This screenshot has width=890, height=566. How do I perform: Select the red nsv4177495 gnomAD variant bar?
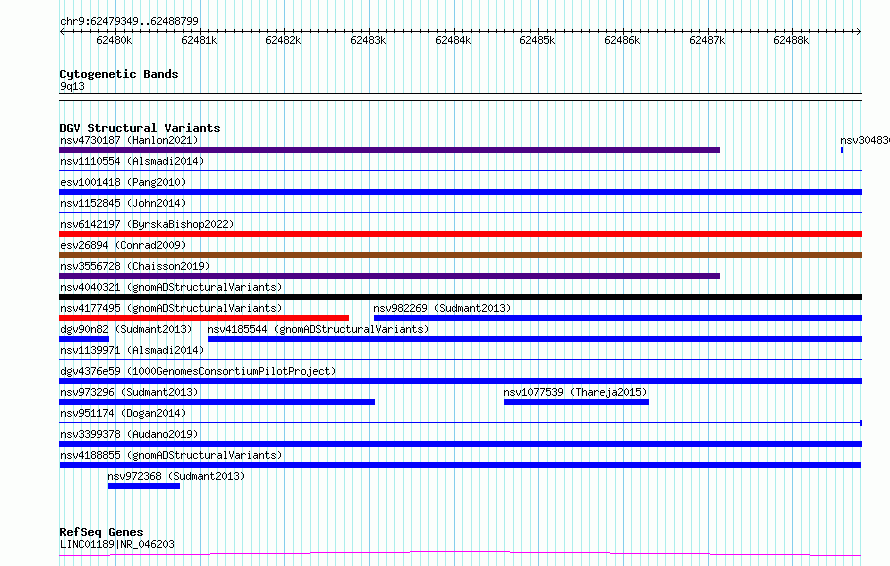pyautogui.click(x=204, y=318)
